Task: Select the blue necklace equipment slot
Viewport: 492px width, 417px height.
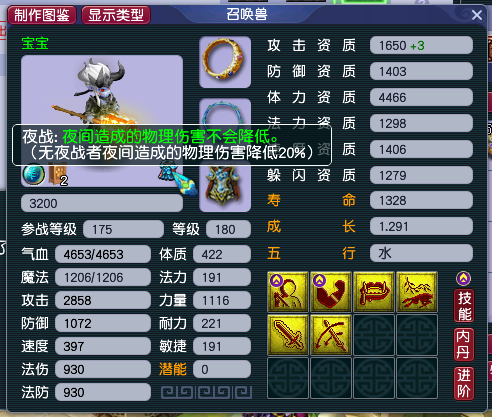Action: click(225, 112)
